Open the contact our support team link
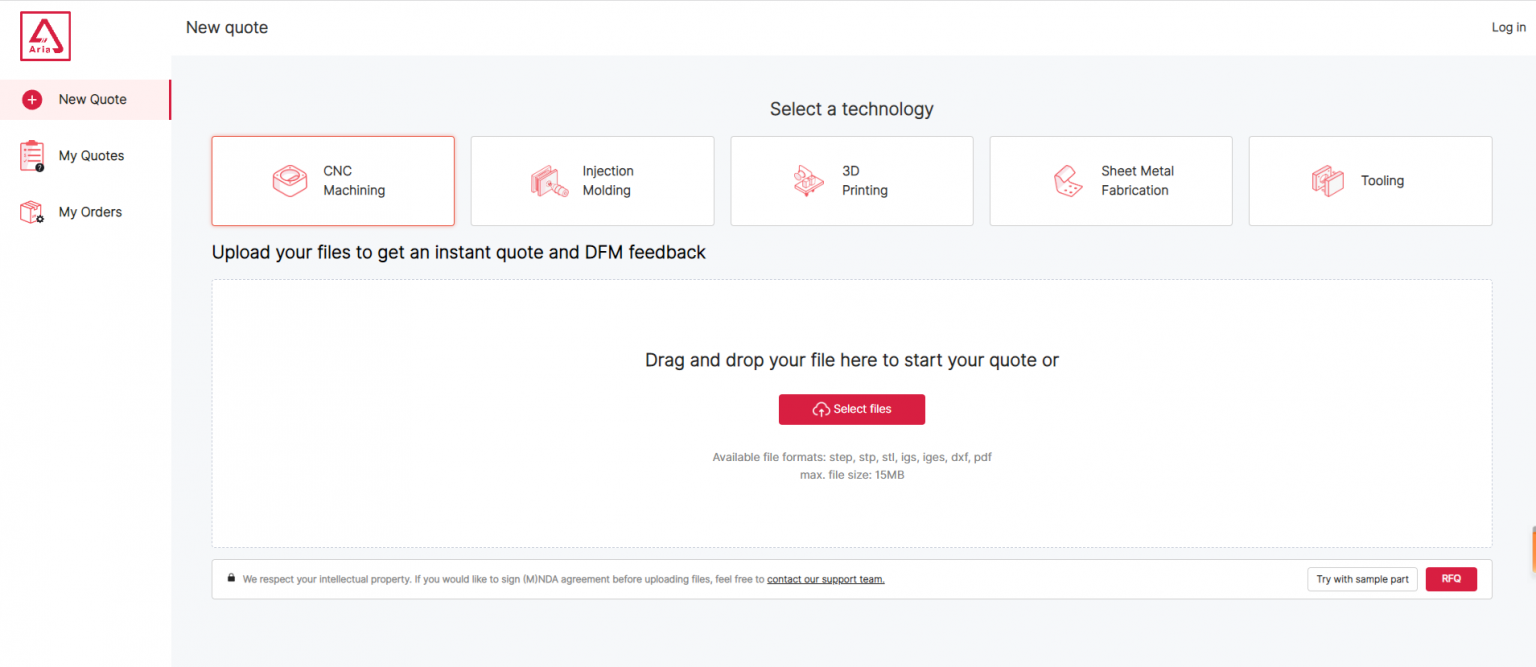Screen dimensions: 1536x667 (x=825, y=579)
